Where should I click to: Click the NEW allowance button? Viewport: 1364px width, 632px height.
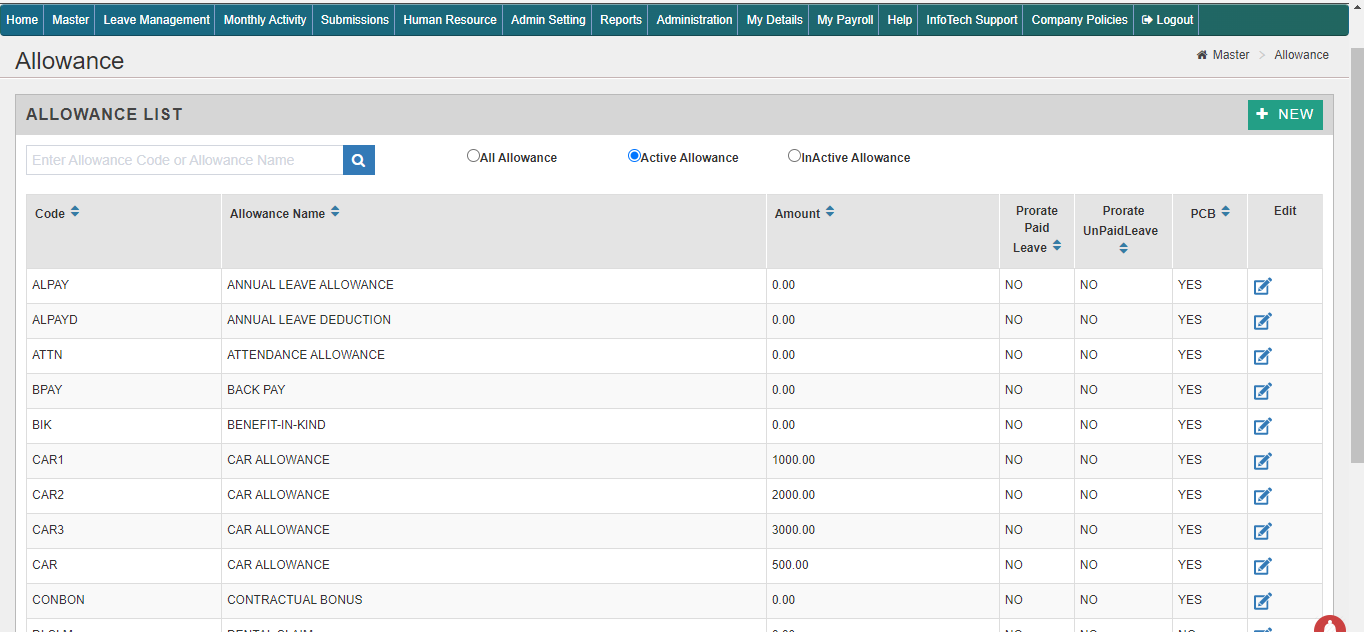(1284, 115)
